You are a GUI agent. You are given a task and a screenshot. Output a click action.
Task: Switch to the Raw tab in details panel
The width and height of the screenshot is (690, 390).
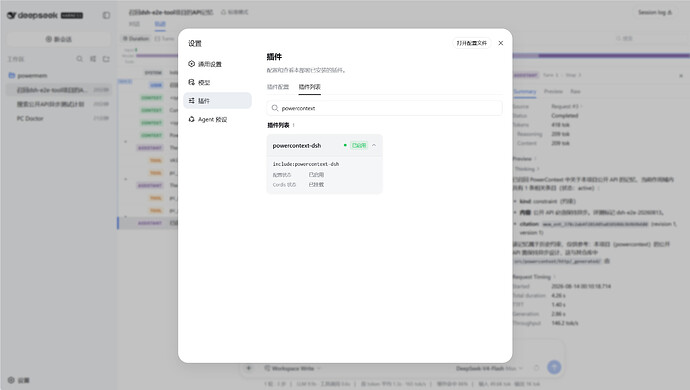[575, 92]
